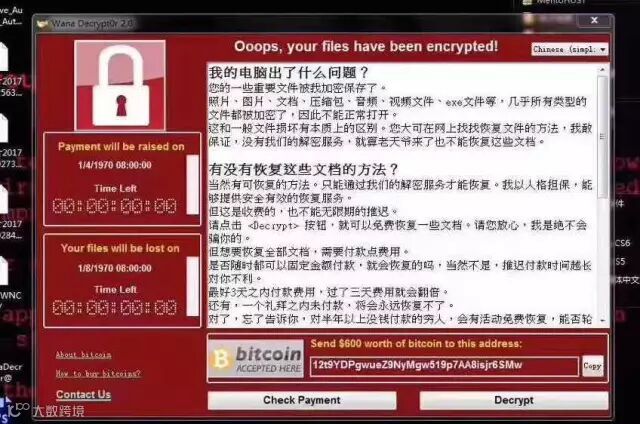Image resolution: width=640 pixels, height=424 pixels.
Task: Click the white padlock image
Action: tap(120, 86)
